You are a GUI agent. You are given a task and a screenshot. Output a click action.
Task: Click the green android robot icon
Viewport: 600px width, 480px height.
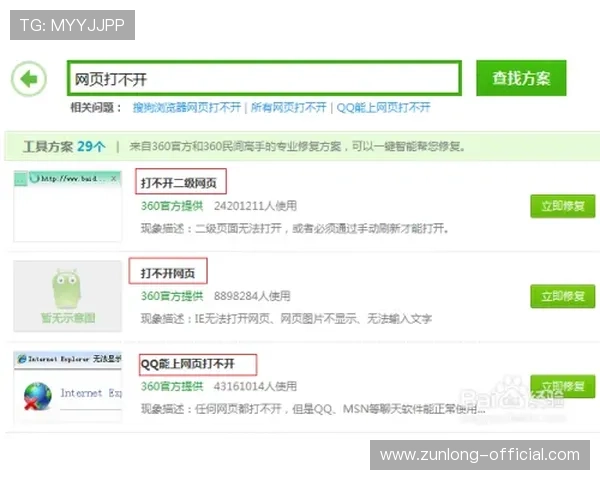click(x=66, y=289)
